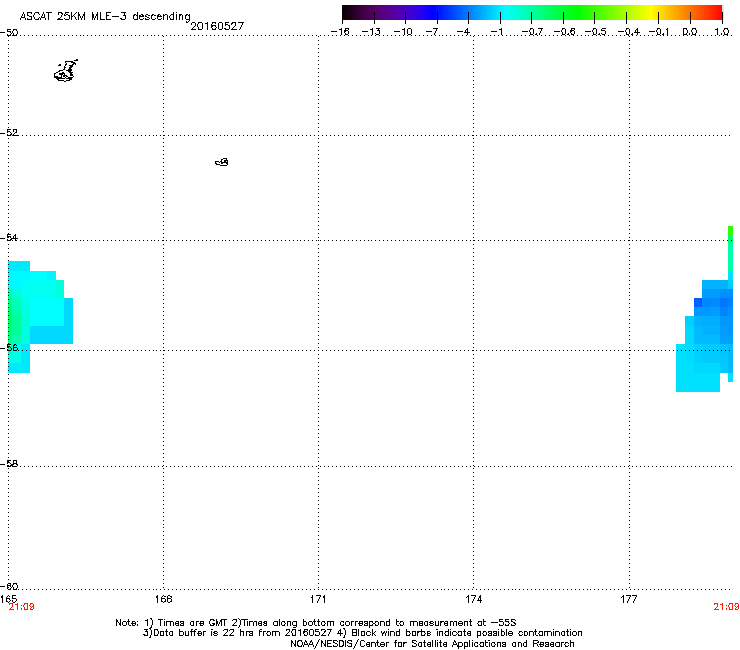Click the color bar label '-0.7'
This screenshot has height=650, width=740.
point(532,32)
